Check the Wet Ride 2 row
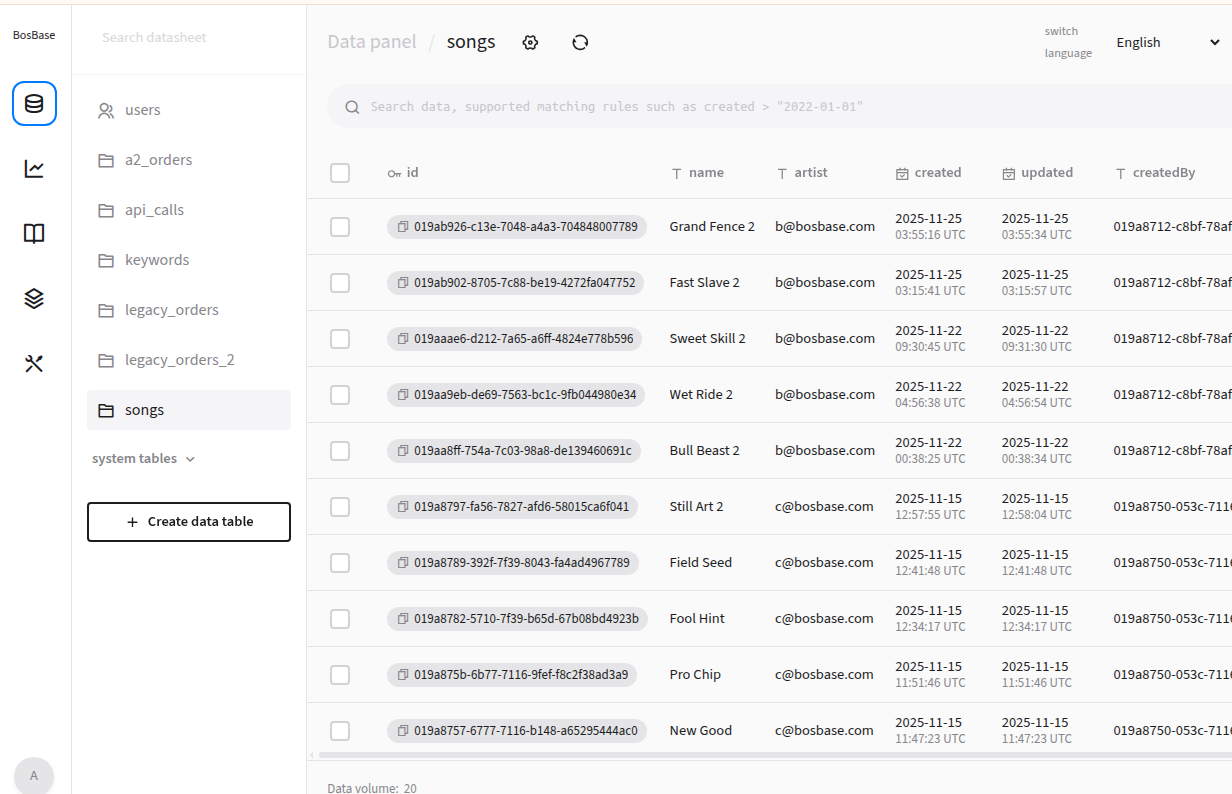The image size is (1232, 794). pyautogui.click(x=340, y=395)
